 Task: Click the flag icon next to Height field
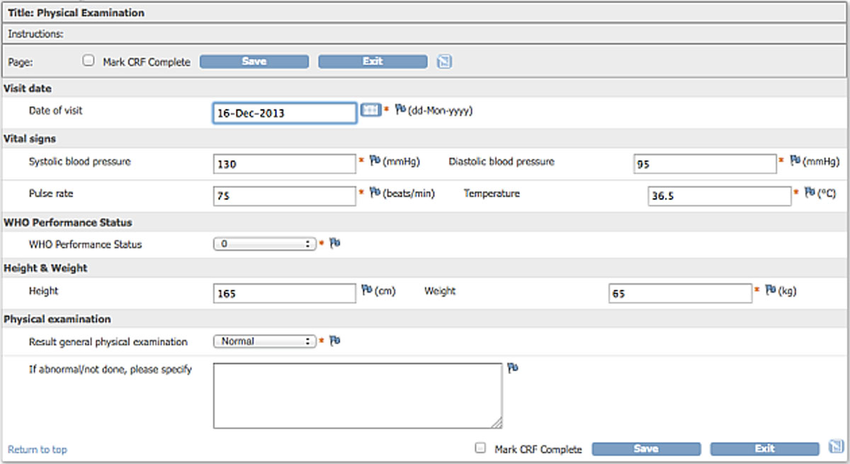tap(367, 290)
